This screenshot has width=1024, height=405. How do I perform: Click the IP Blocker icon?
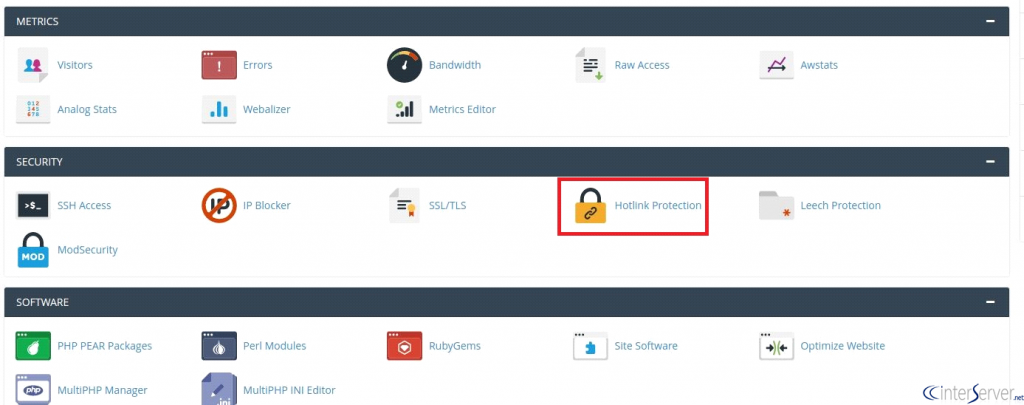click(x=219, y=205)
